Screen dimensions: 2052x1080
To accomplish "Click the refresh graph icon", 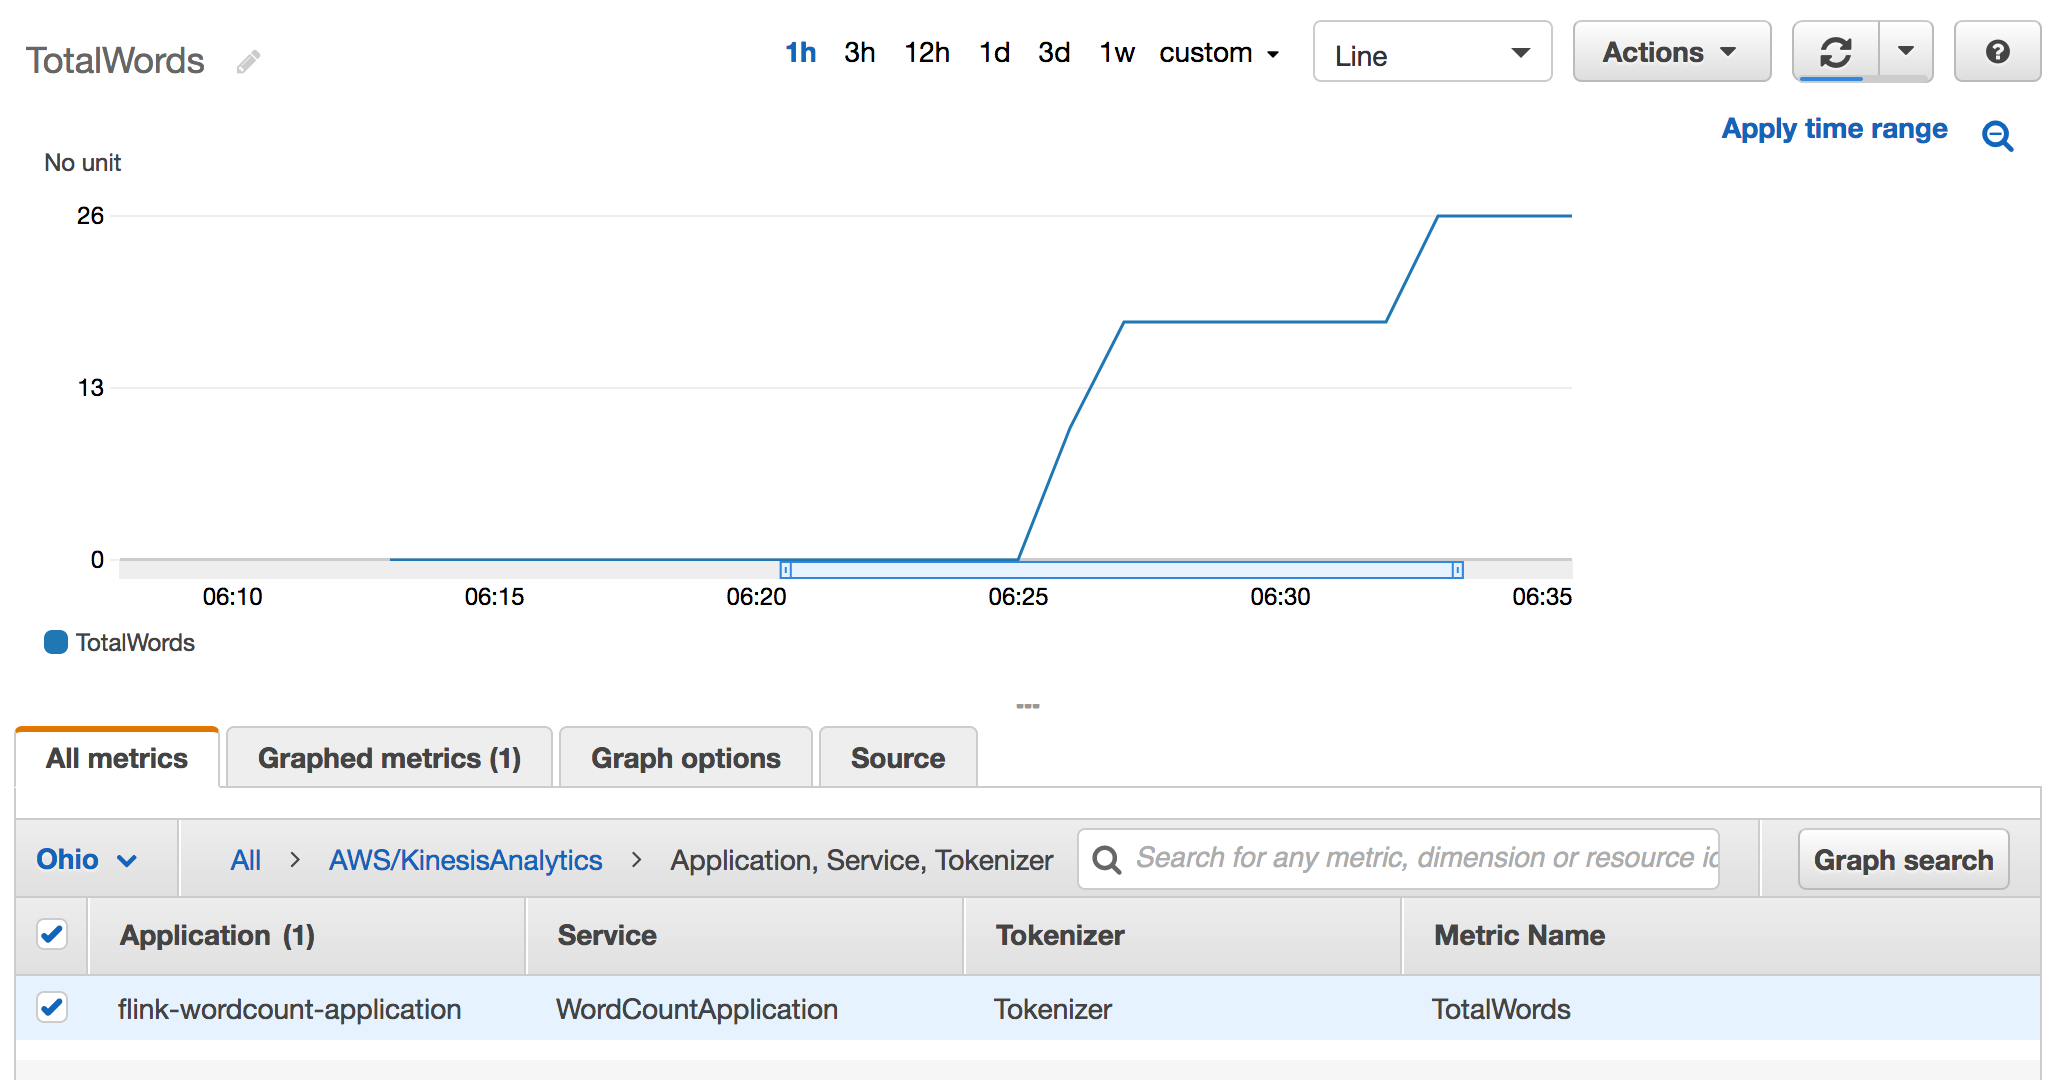I will [x=1835, y=52].
